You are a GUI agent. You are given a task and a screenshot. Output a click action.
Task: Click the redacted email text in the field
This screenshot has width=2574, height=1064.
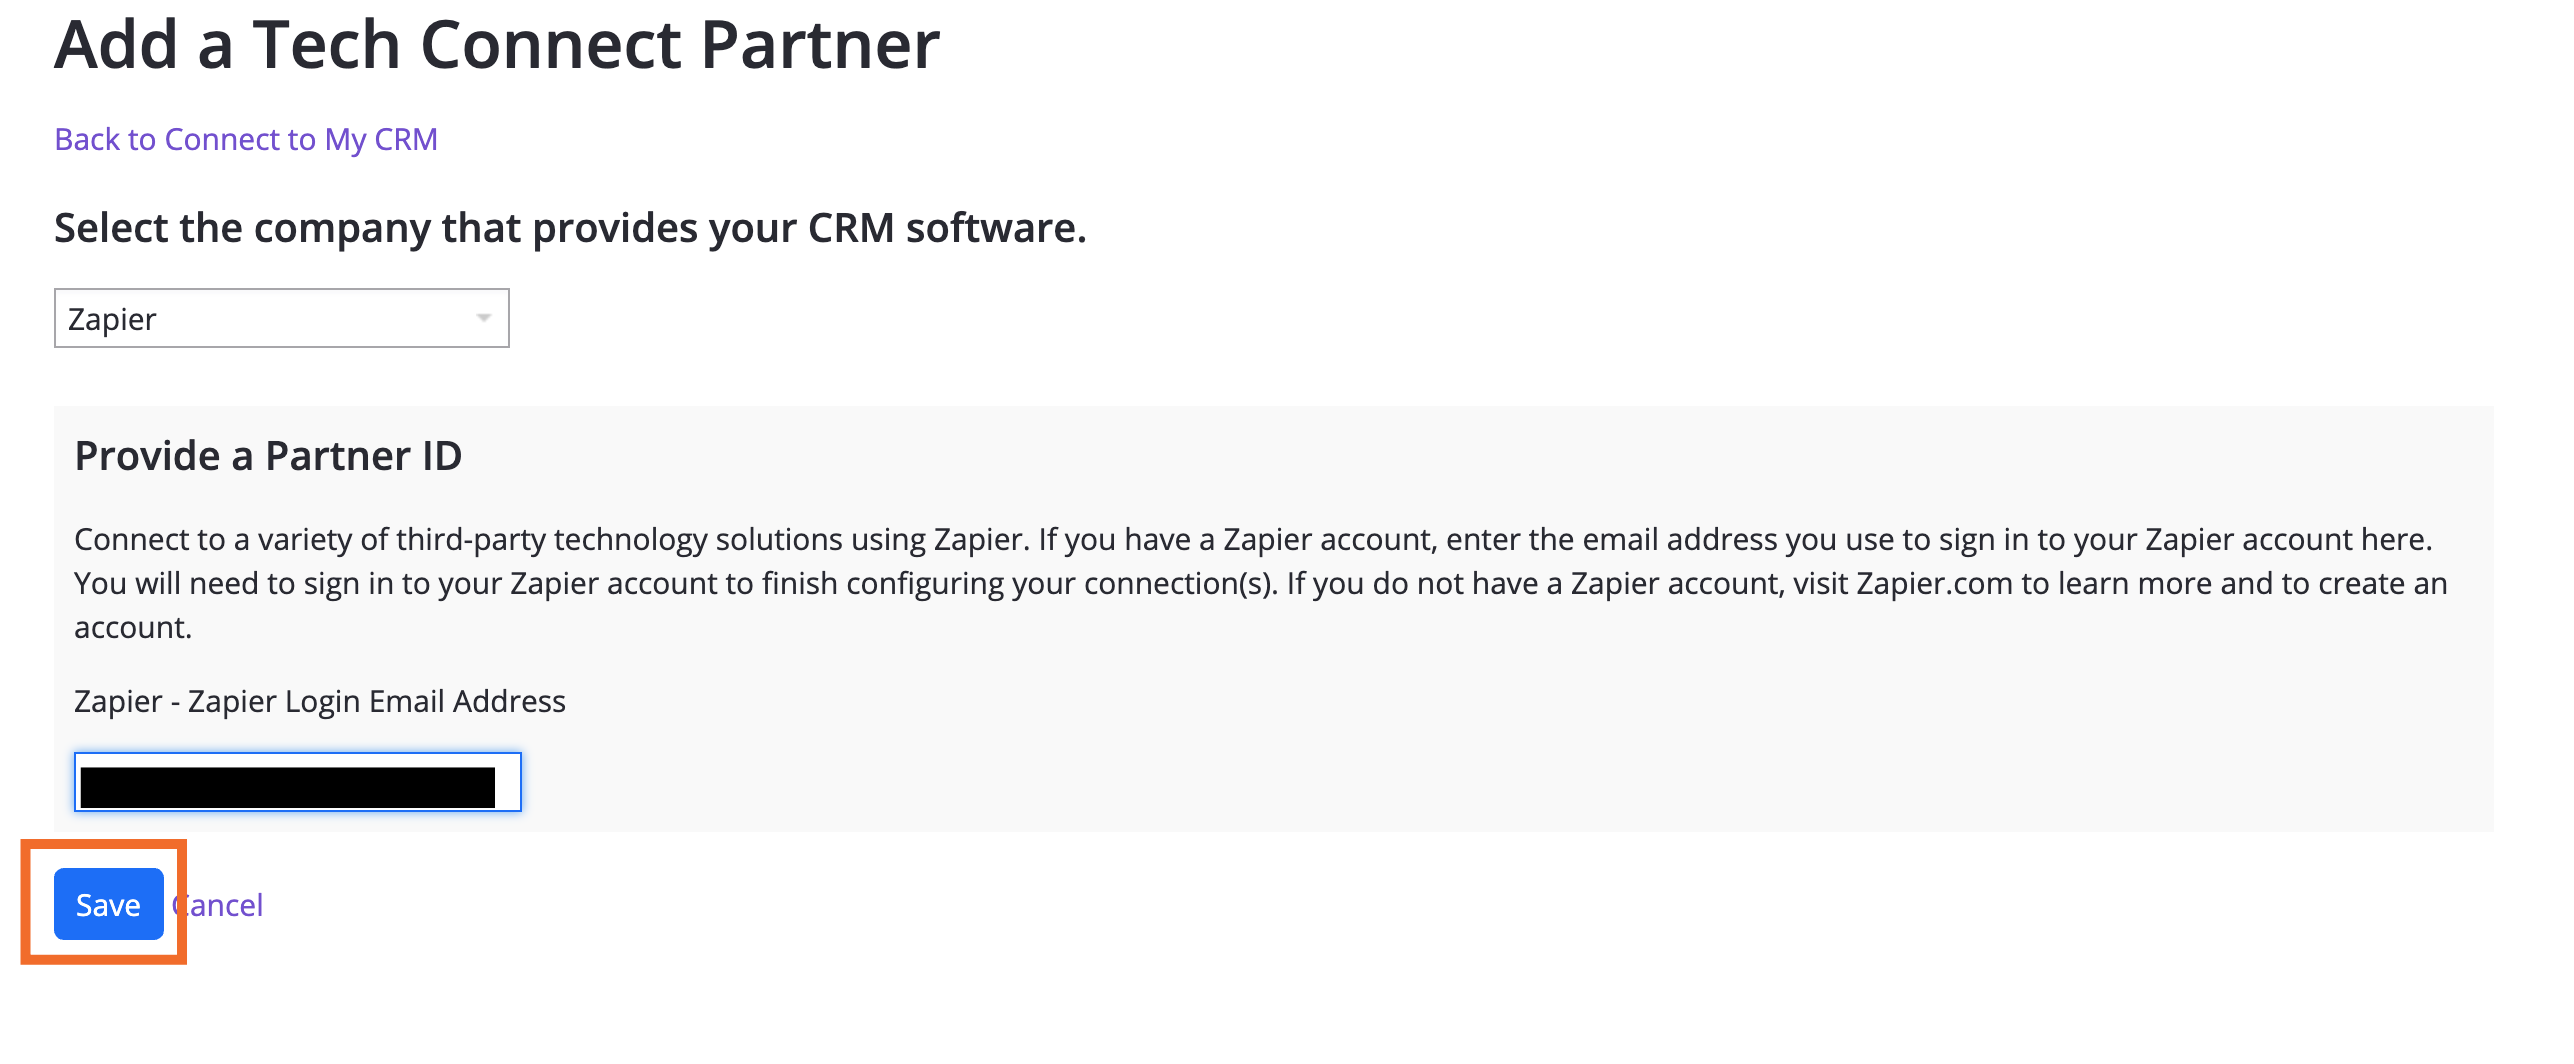pos(287,787)
